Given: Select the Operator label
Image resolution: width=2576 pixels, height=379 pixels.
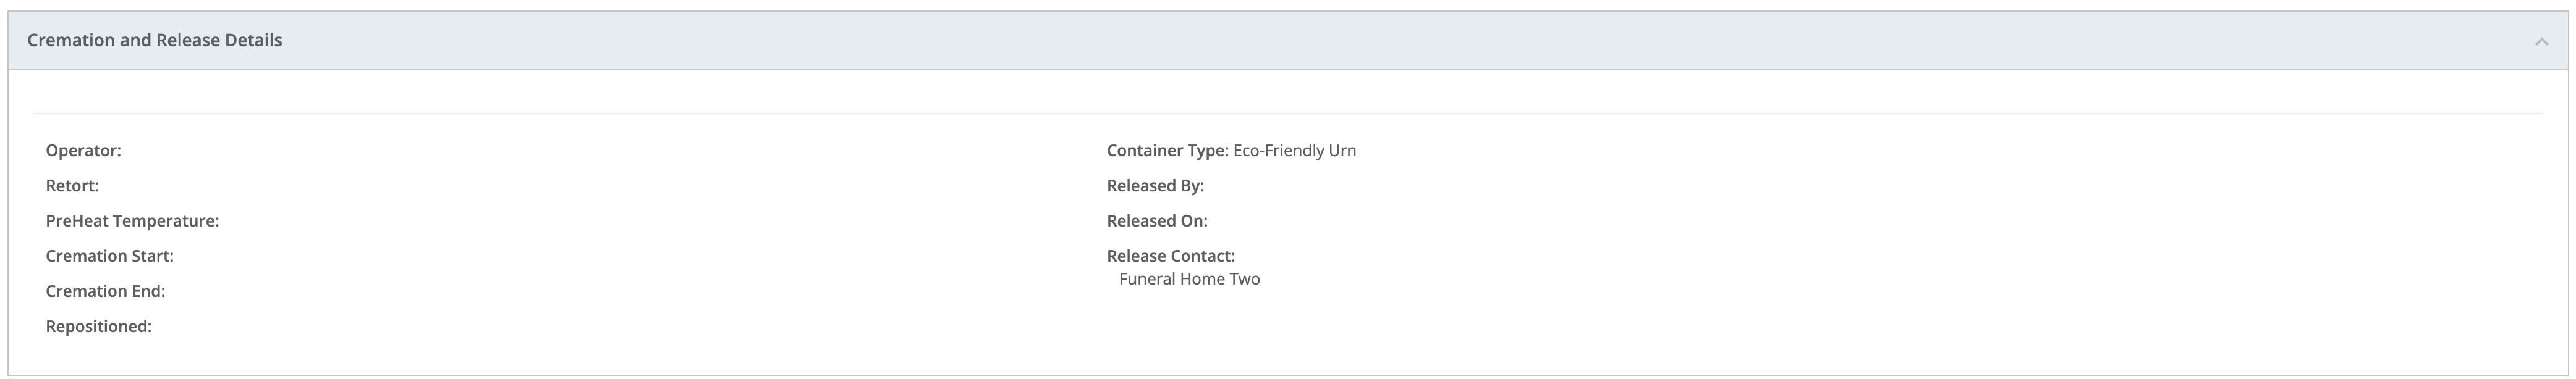Looking at the screenshot, I should (83, 151).
